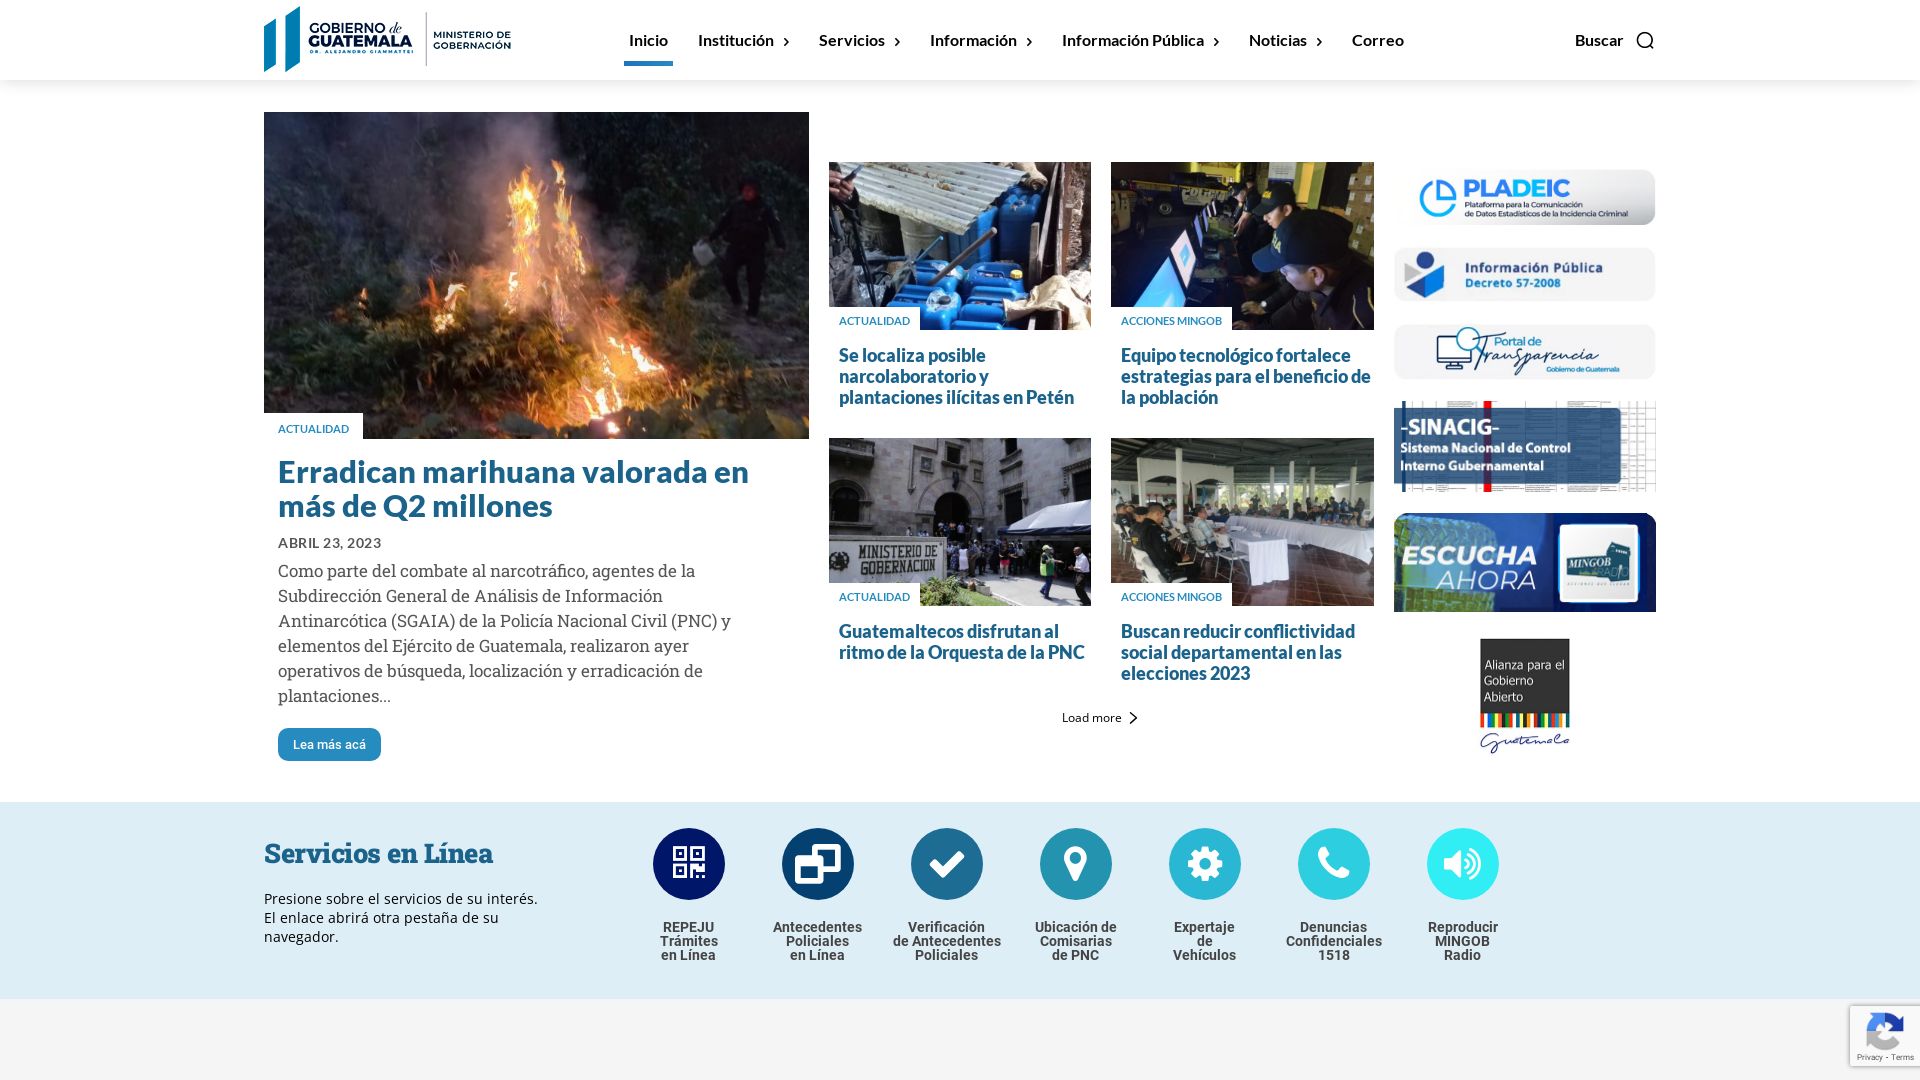
Task: Select the Antecedentes Policiales en Línea icon
Action: point(817,862)
